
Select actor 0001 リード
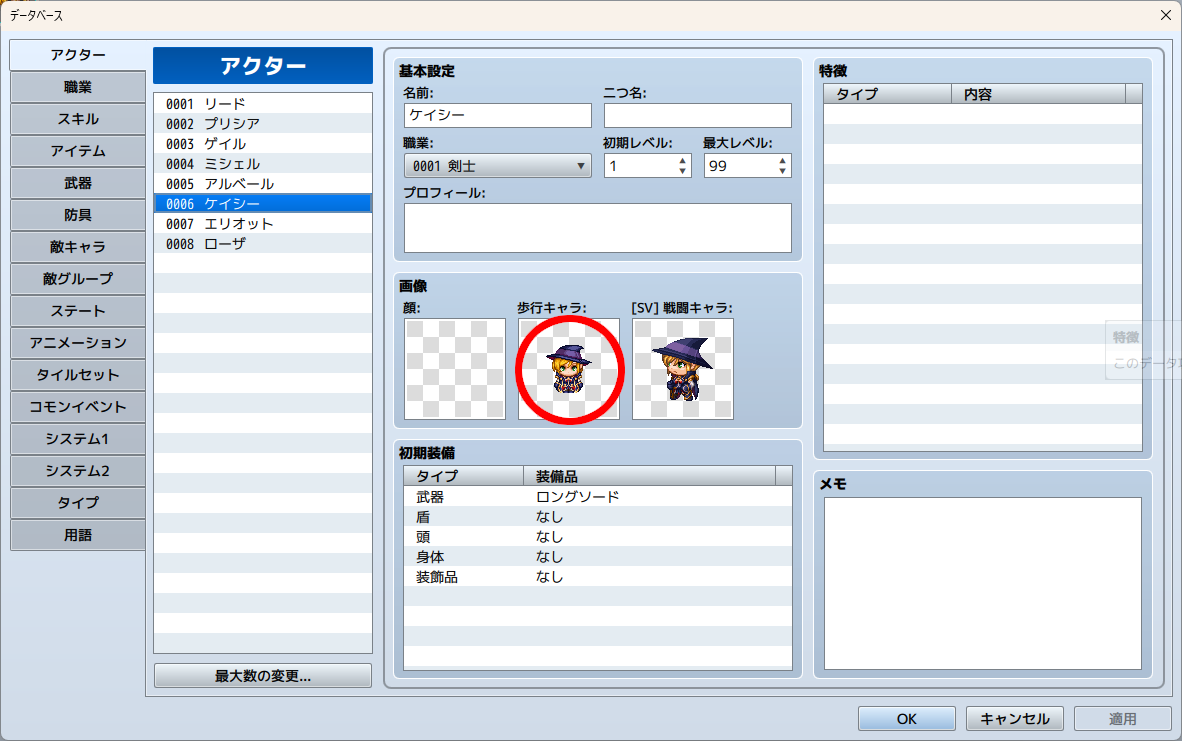[262, 104]
